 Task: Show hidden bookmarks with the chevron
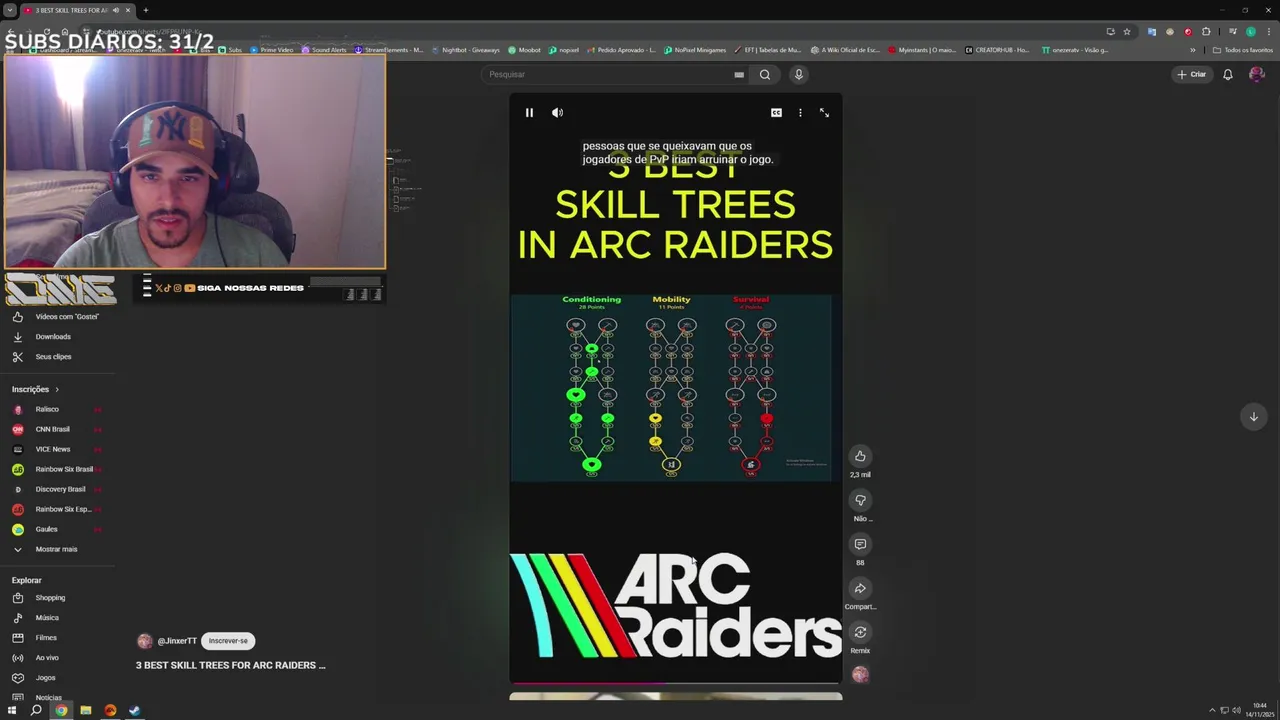pyautogui.click(x=1192, y=50)
